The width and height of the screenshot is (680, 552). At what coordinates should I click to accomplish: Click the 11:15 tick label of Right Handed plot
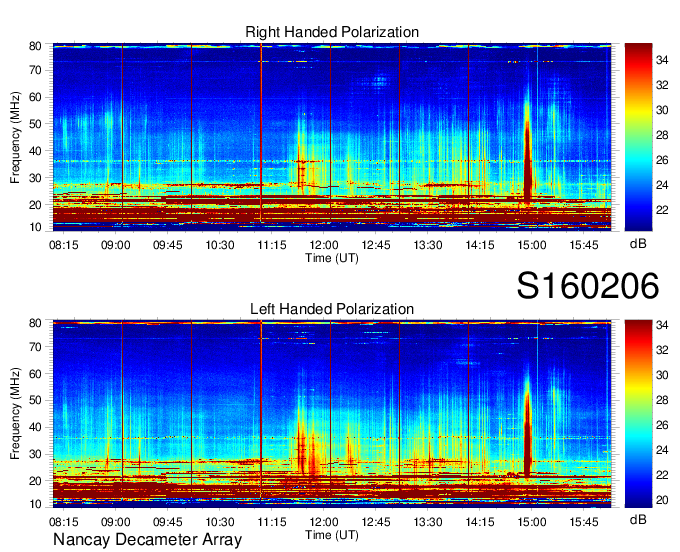point(272,245)
